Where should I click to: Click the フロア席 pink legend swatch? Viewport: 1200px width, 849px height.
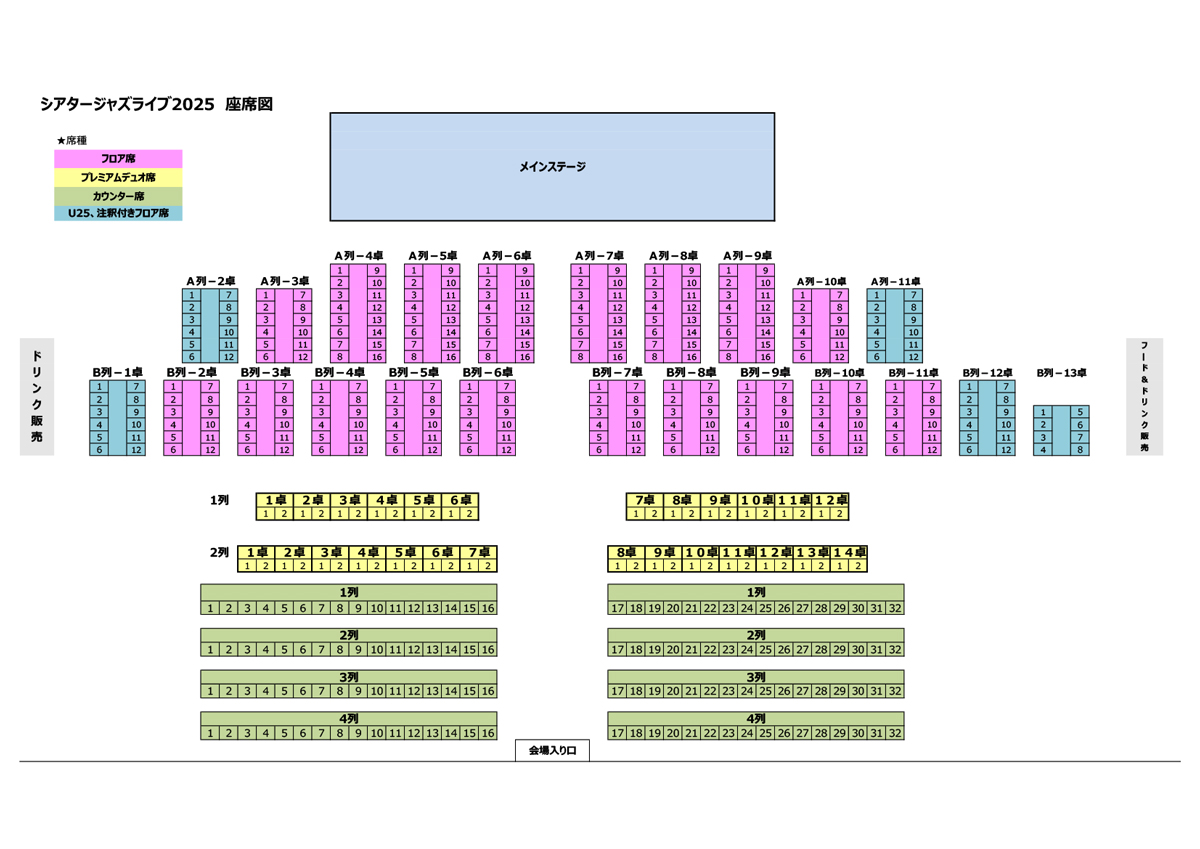[118, 159]
